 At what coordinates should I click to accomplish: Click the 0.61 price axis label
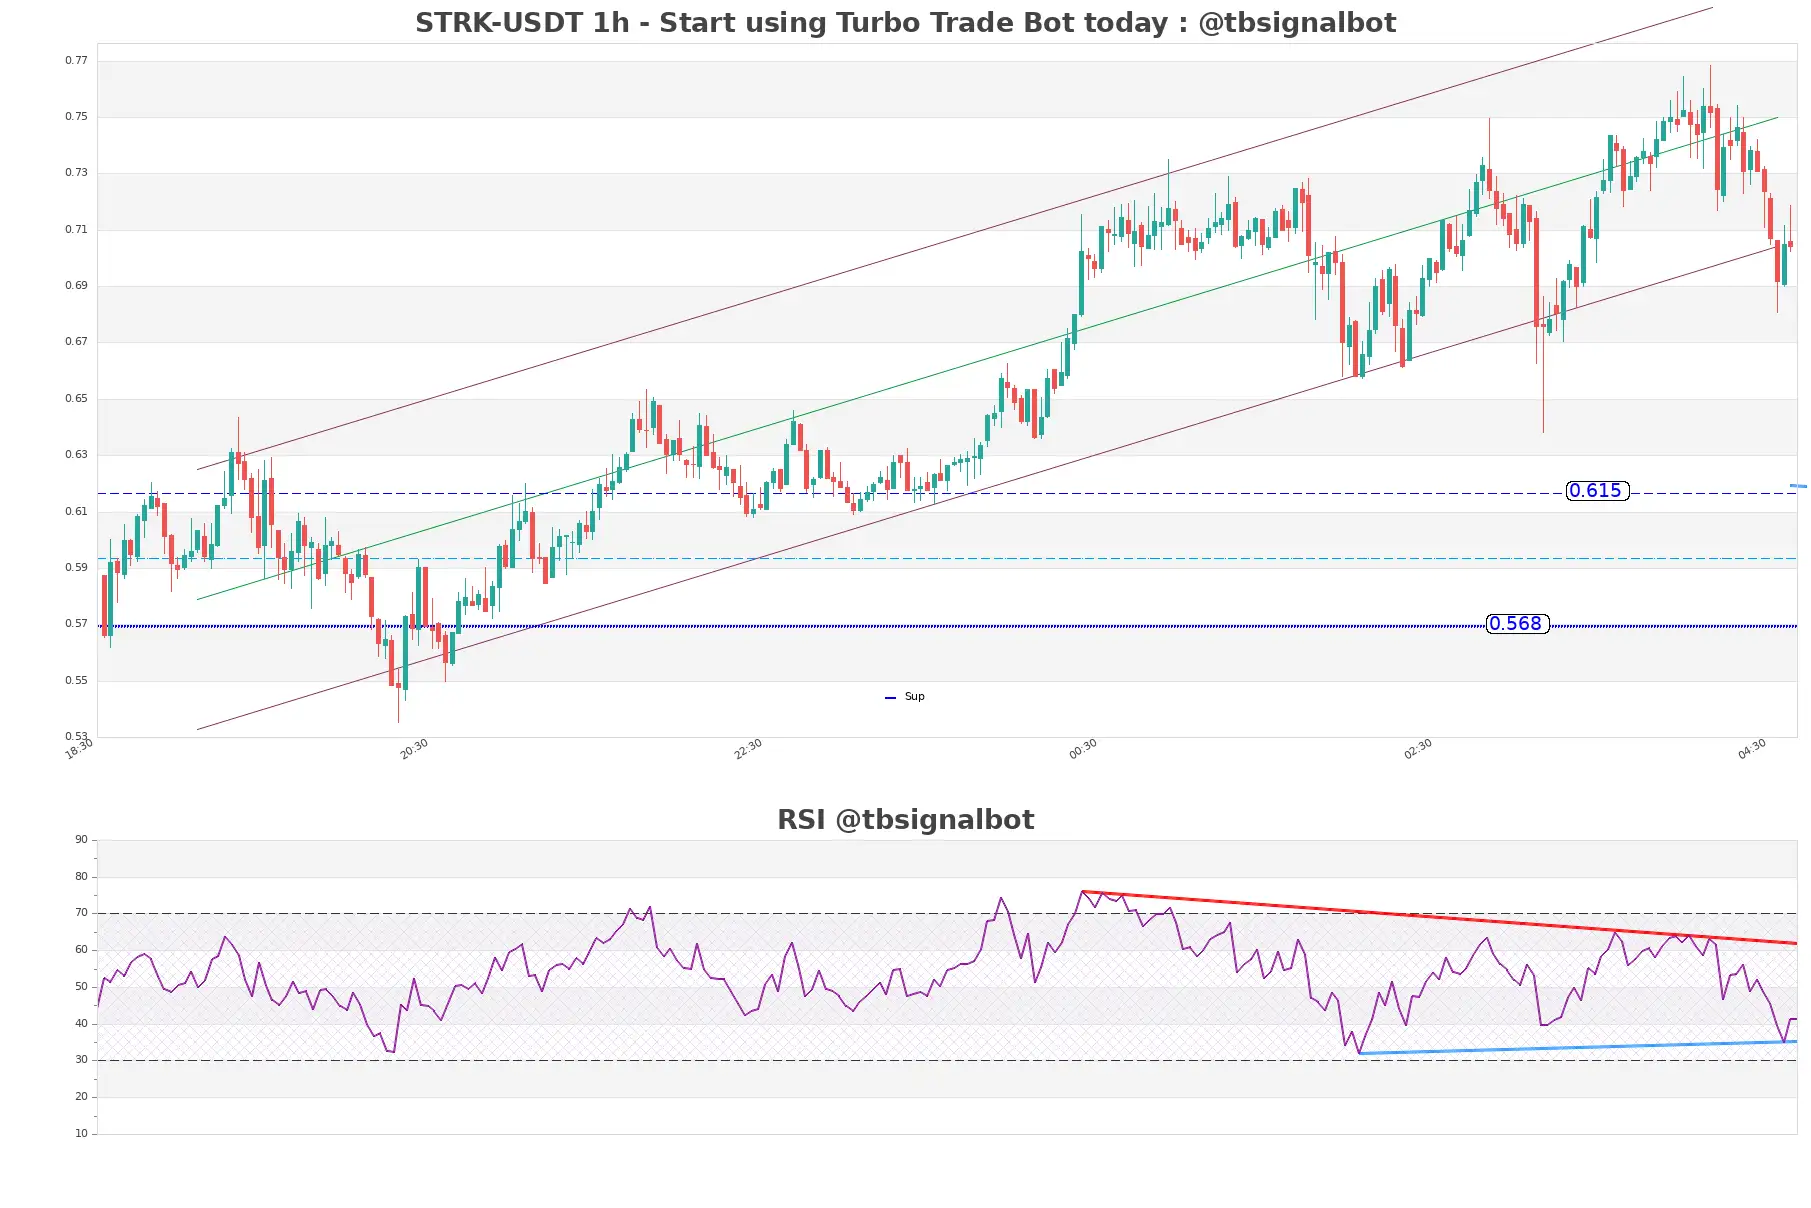coord(76,512)
